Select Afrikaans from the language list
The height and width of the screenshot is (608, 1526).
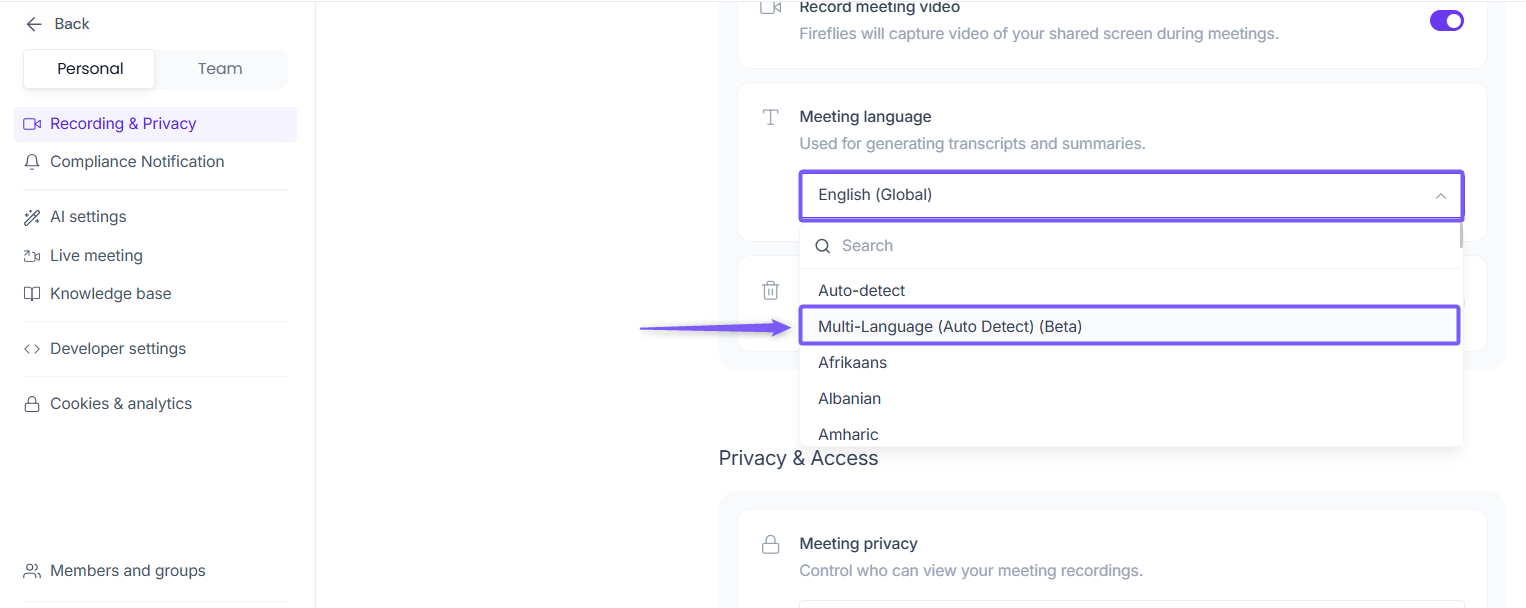click(852, 363)
